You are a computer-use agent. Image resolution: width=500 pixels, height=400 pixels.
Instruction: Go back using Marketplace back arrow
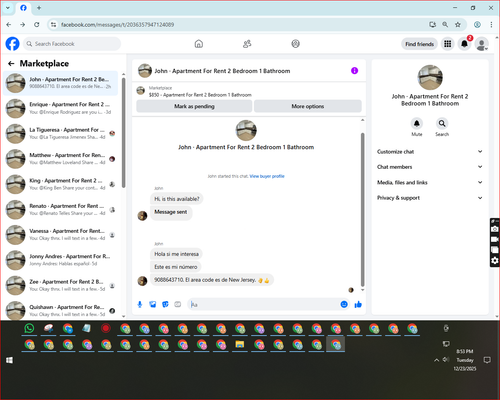click(11, 63)
